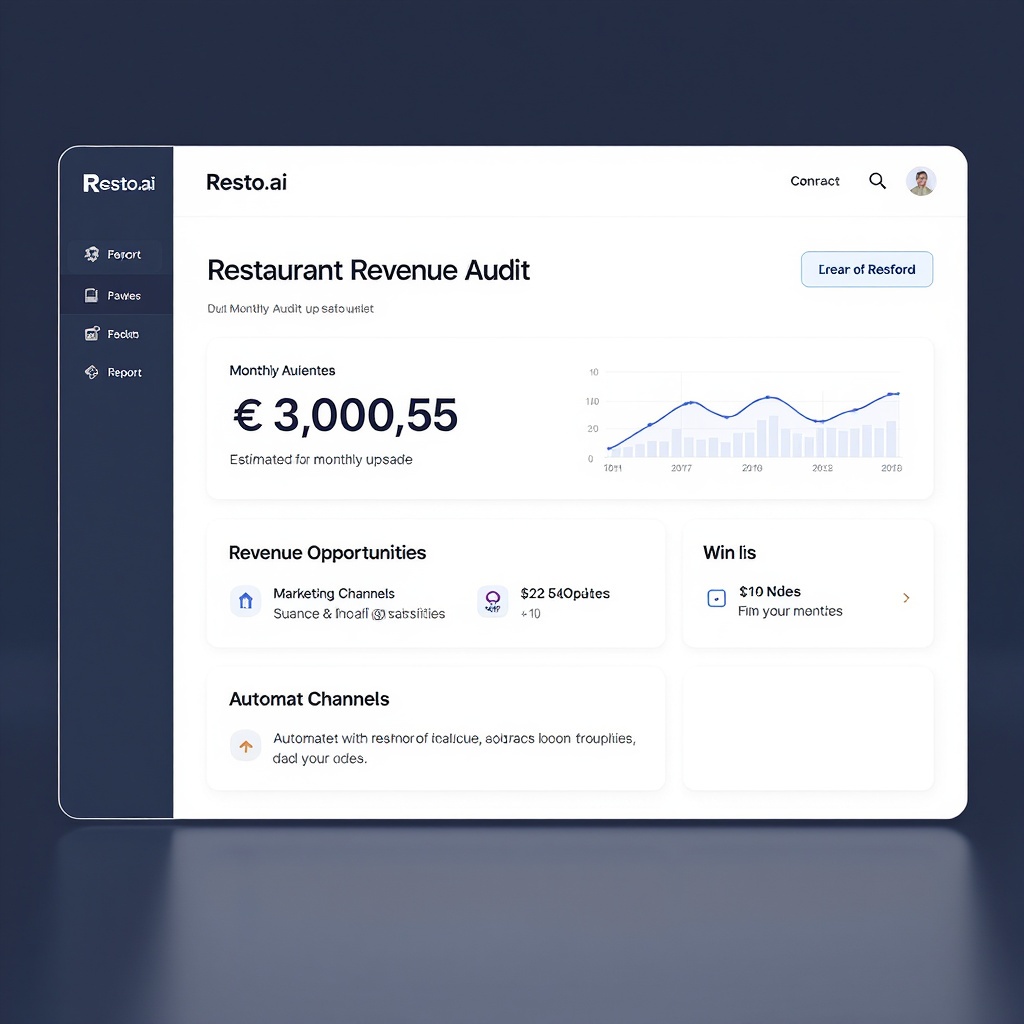This screenshot has width=1024, height=1024.
Task: Click the orange arrow Automat Channels icon
Action: tap(246, 746)
